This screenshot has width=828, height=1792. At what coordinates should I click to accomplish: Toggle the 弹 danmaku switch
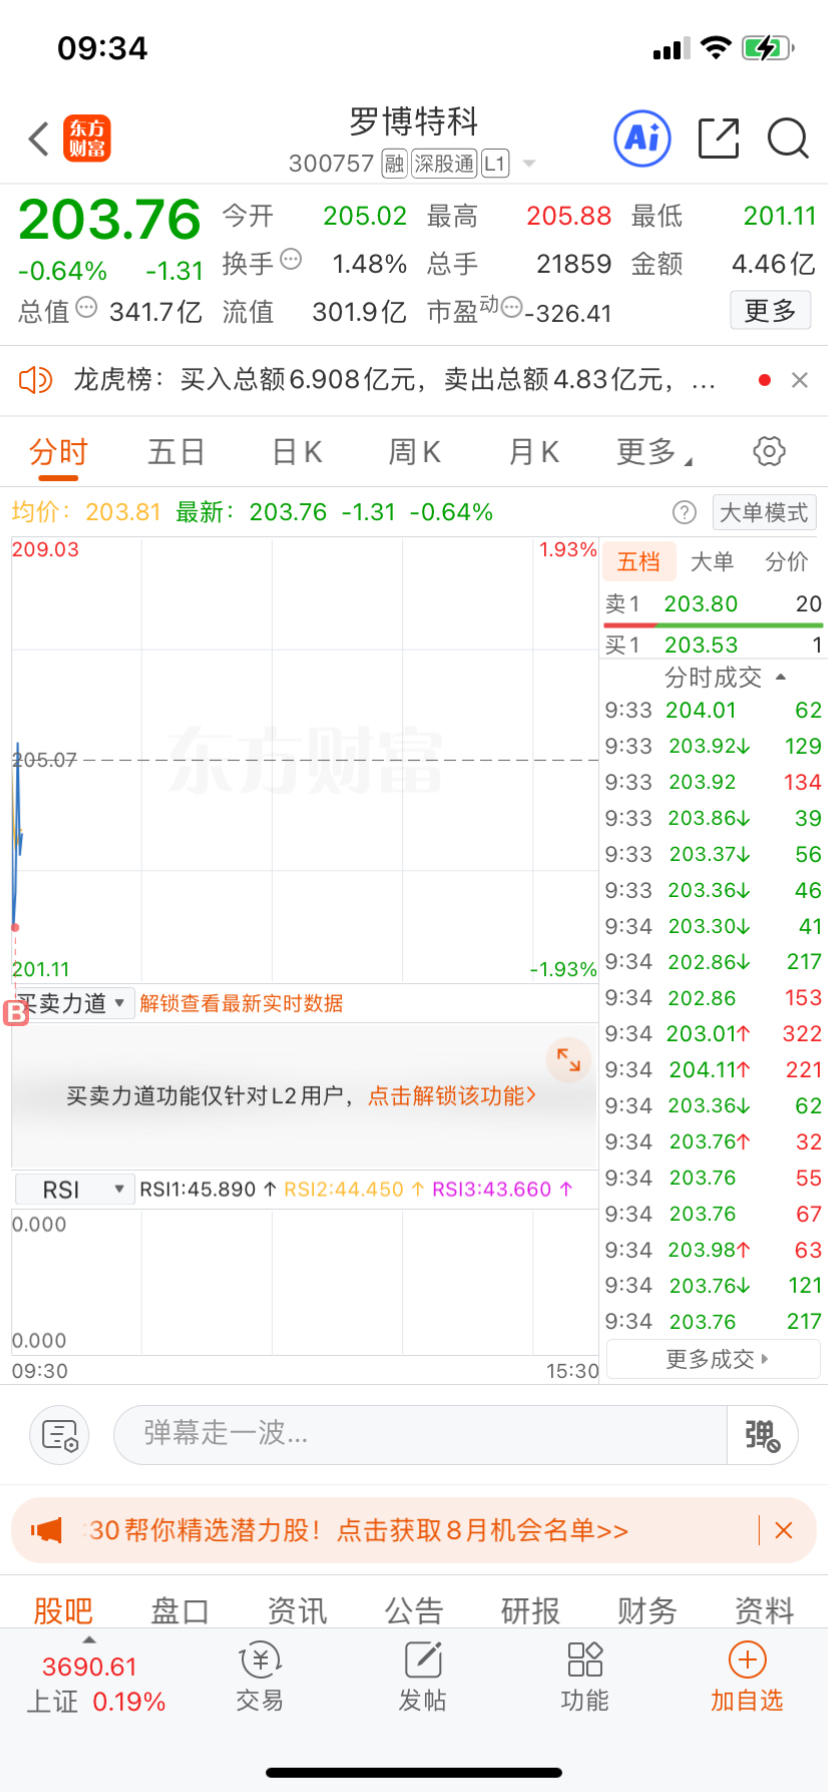click(x=762, y=1435)
